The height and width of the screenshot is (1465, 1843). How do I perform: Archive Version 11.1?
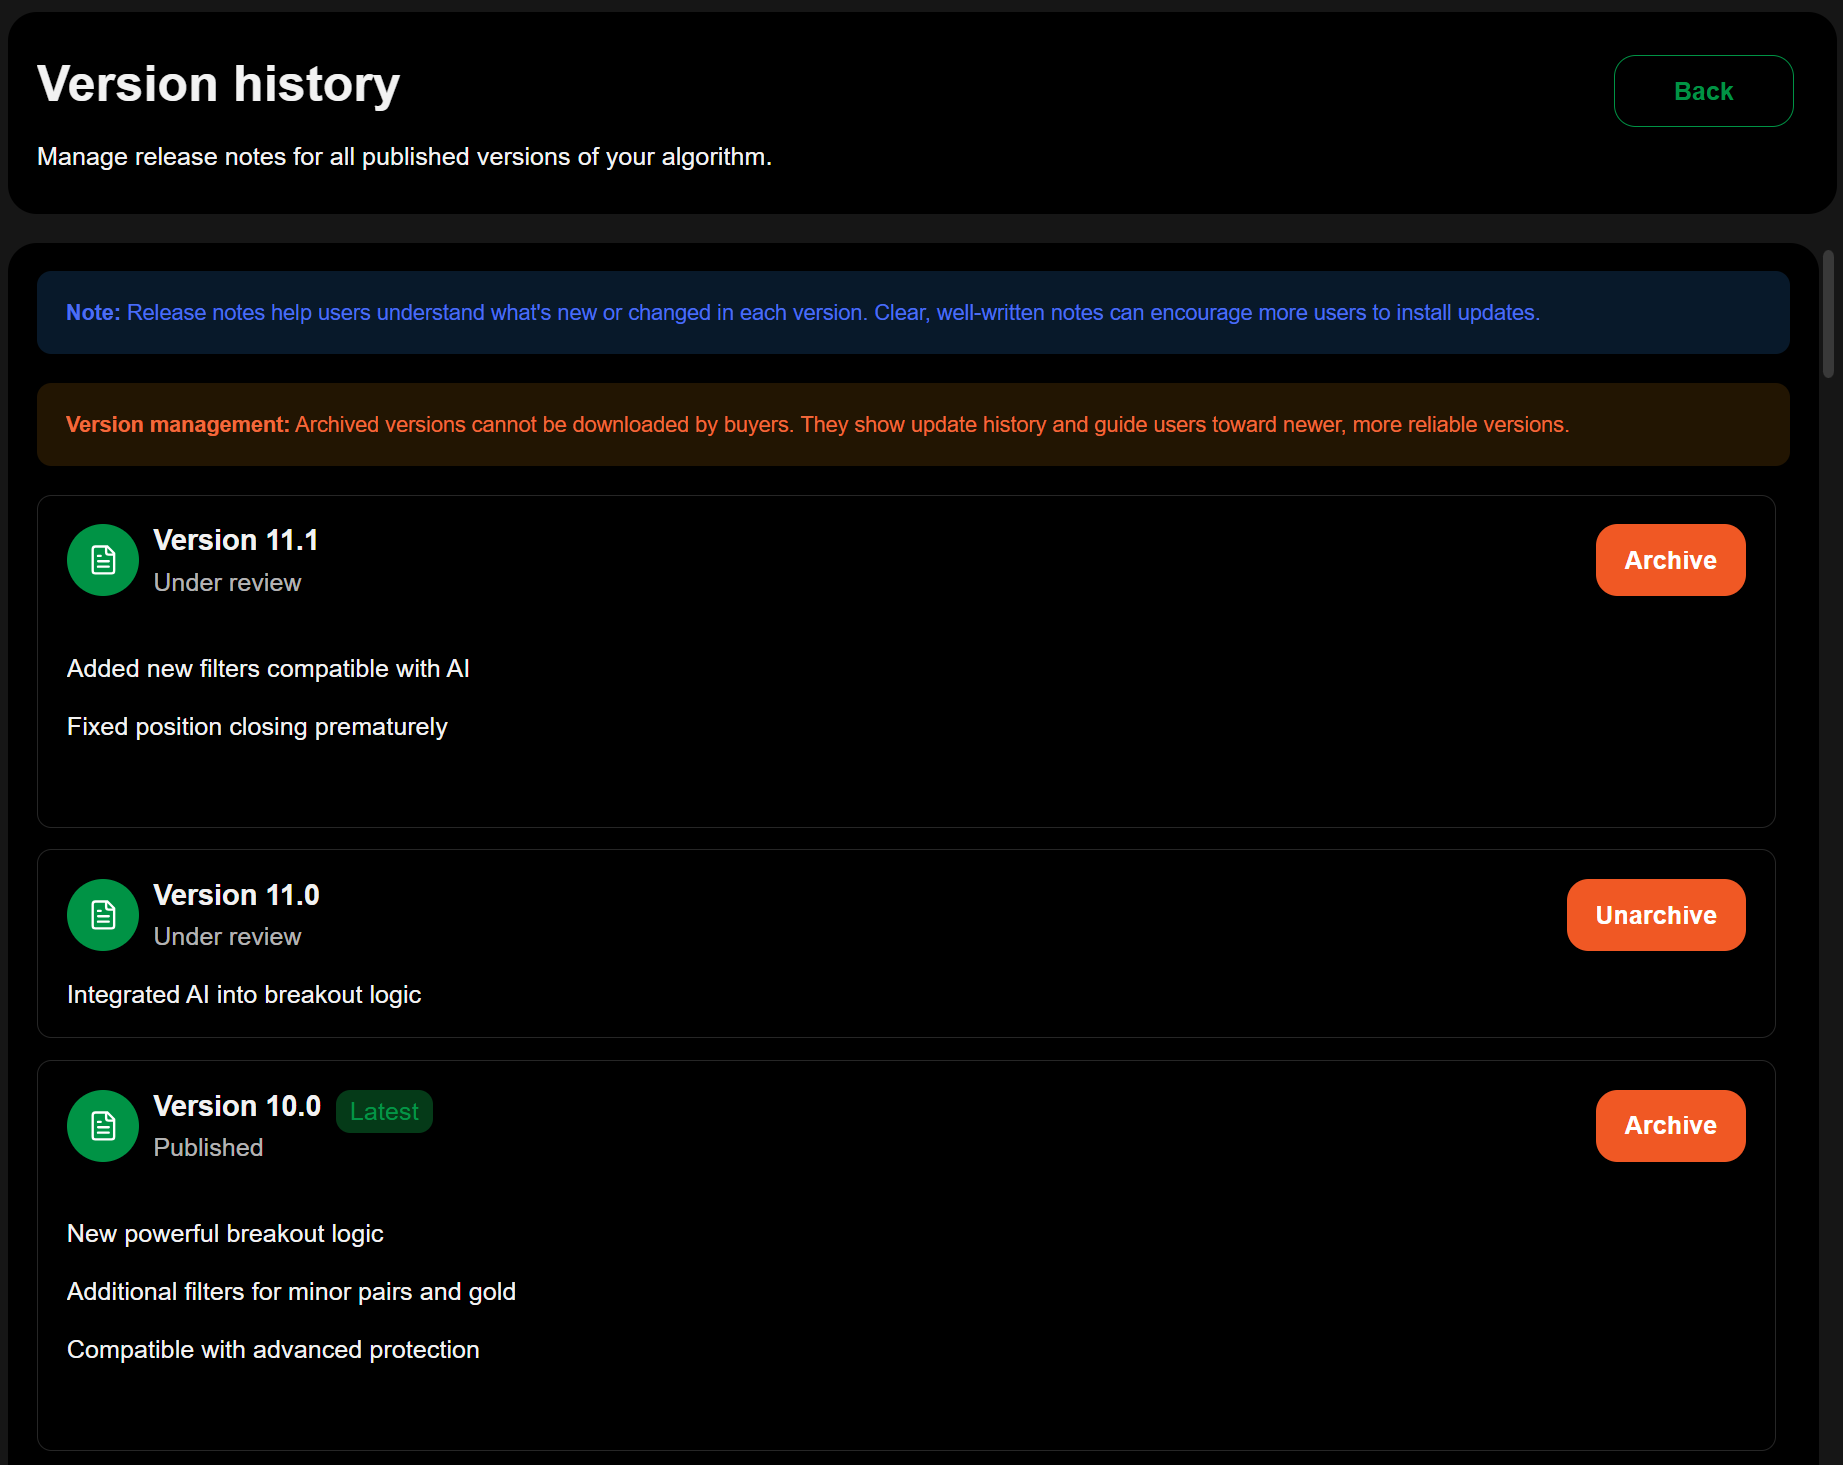coord(1669,560)
